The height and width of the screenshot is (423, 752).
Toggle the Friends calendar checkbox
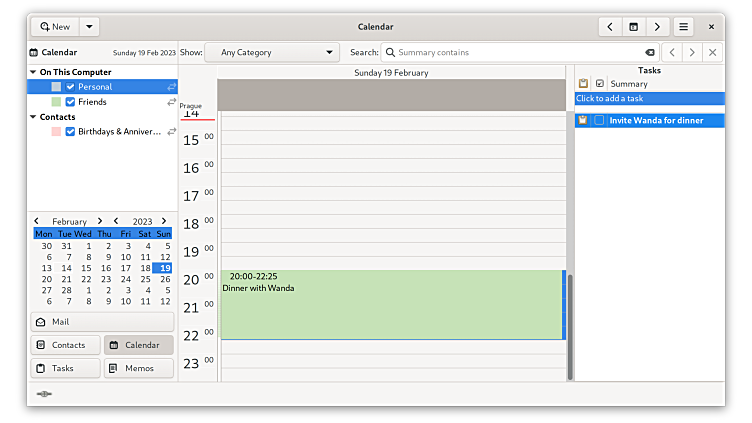(x=70, y=102)
